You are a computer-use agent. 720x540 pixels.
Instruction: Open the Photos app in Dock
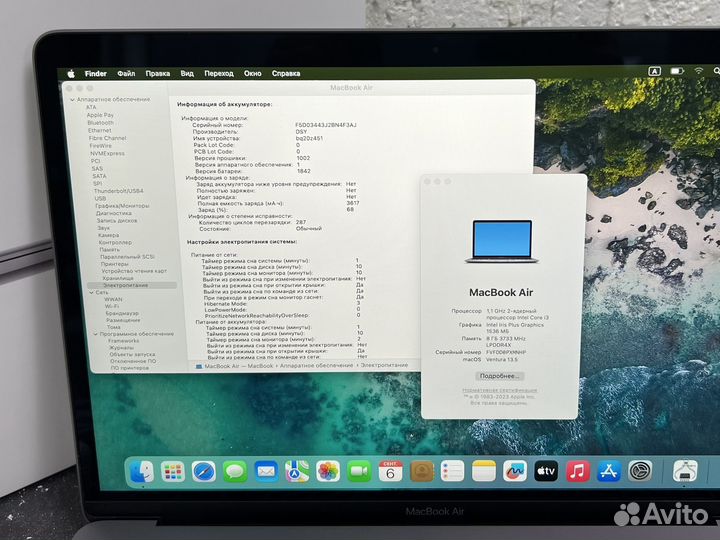coord(328,472)
